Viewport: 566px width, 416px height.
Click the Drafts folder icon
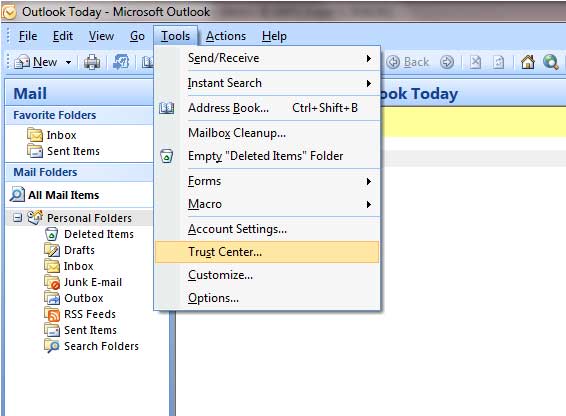click(52, 250)
